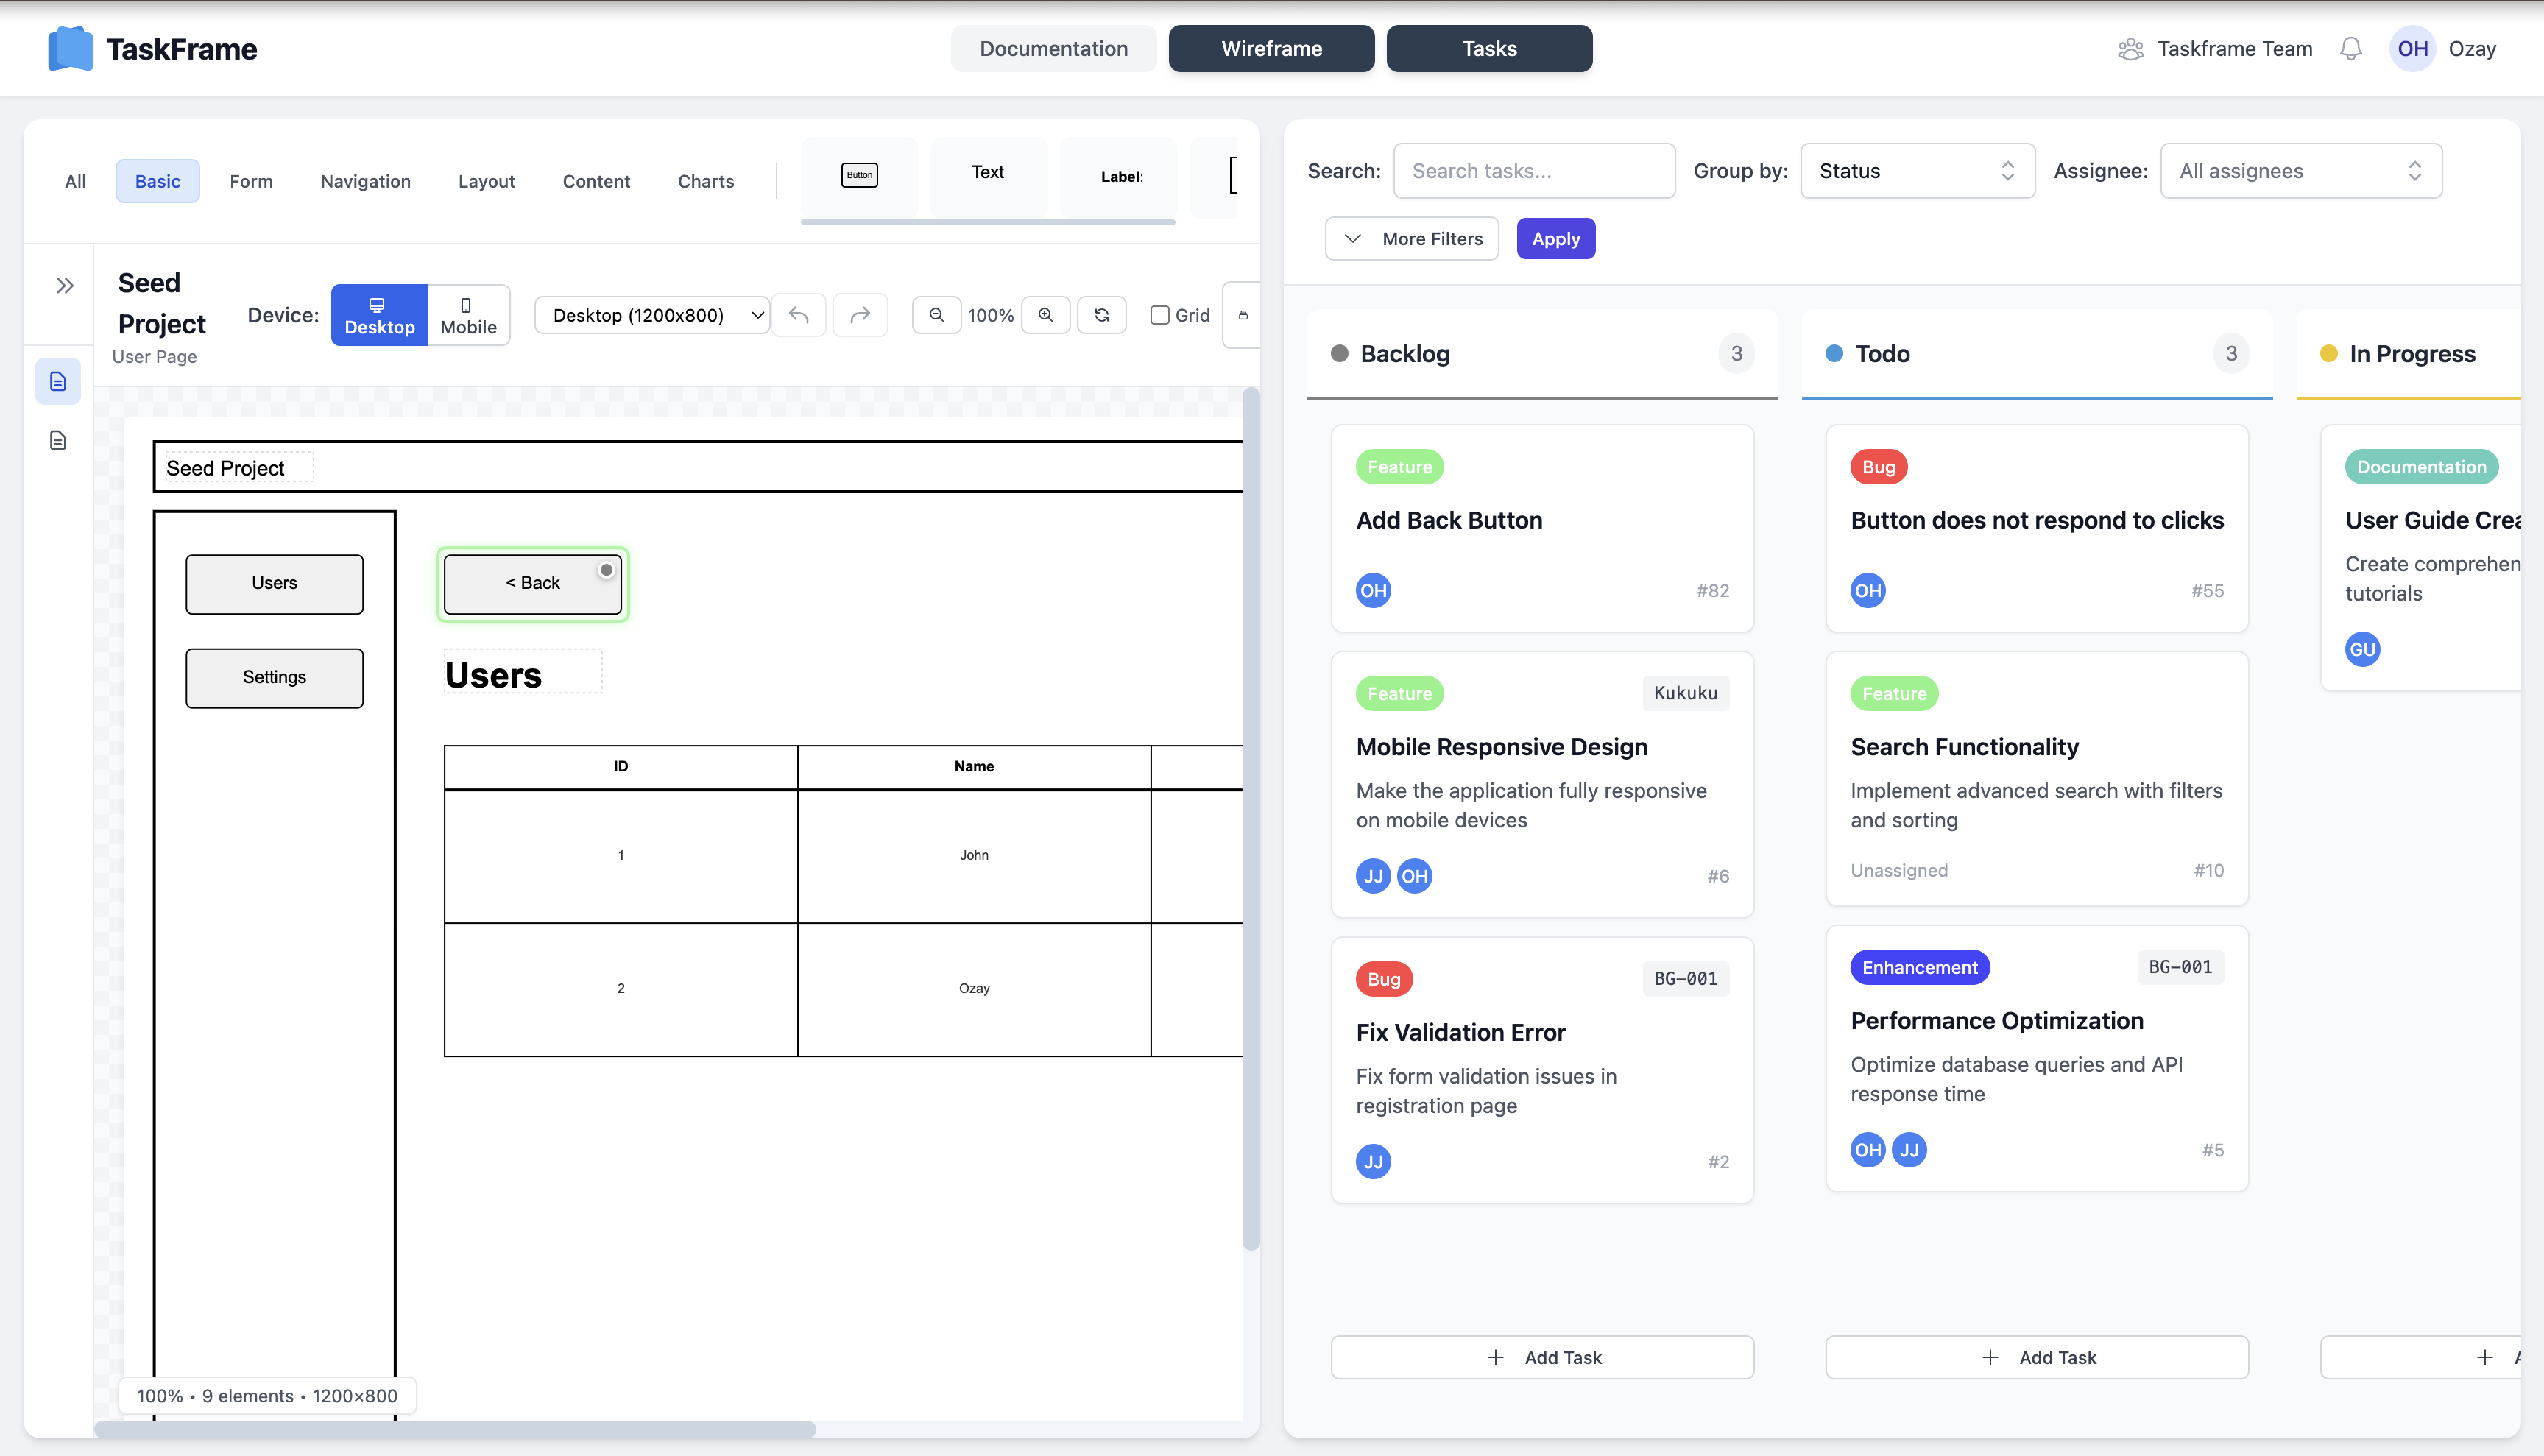Click the redo arrow icon
This screenshot has width=2544, height=1456.
point(860,315)
